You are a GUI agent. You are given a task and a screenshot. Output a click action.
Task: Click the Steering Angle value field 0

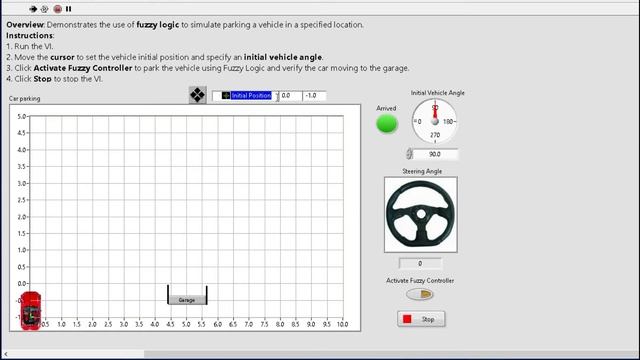(x=420, y=264)
